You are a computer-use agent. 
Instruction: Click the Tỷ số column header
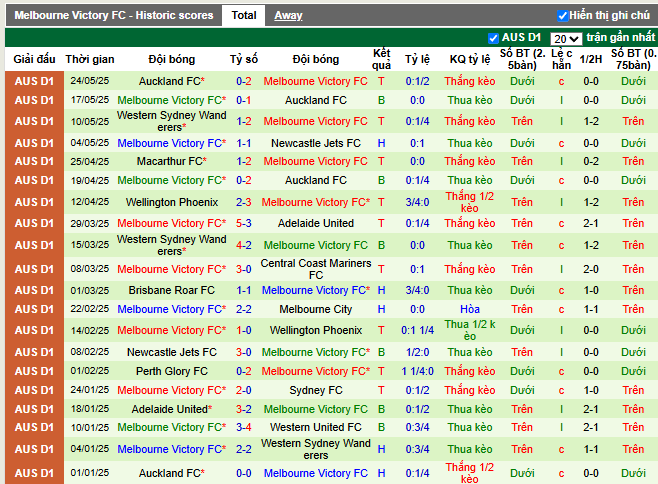tap(243, 59)
